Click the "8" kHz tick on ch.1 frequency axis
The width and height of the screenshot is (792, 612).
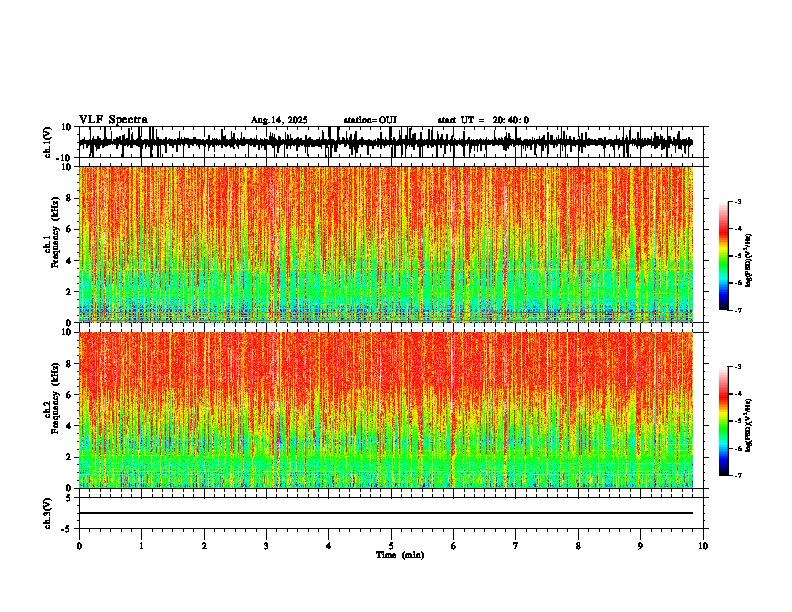click(70, 198)
